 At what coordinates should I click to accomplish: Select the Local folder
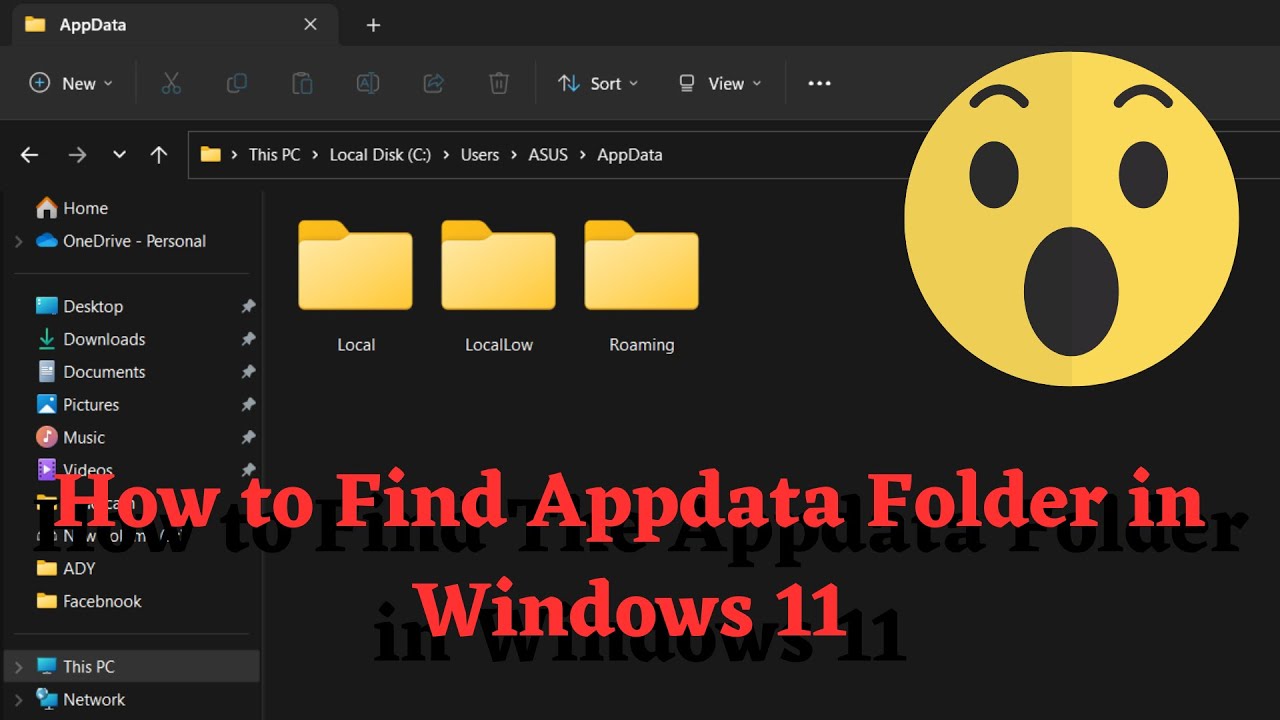[355, 286]
